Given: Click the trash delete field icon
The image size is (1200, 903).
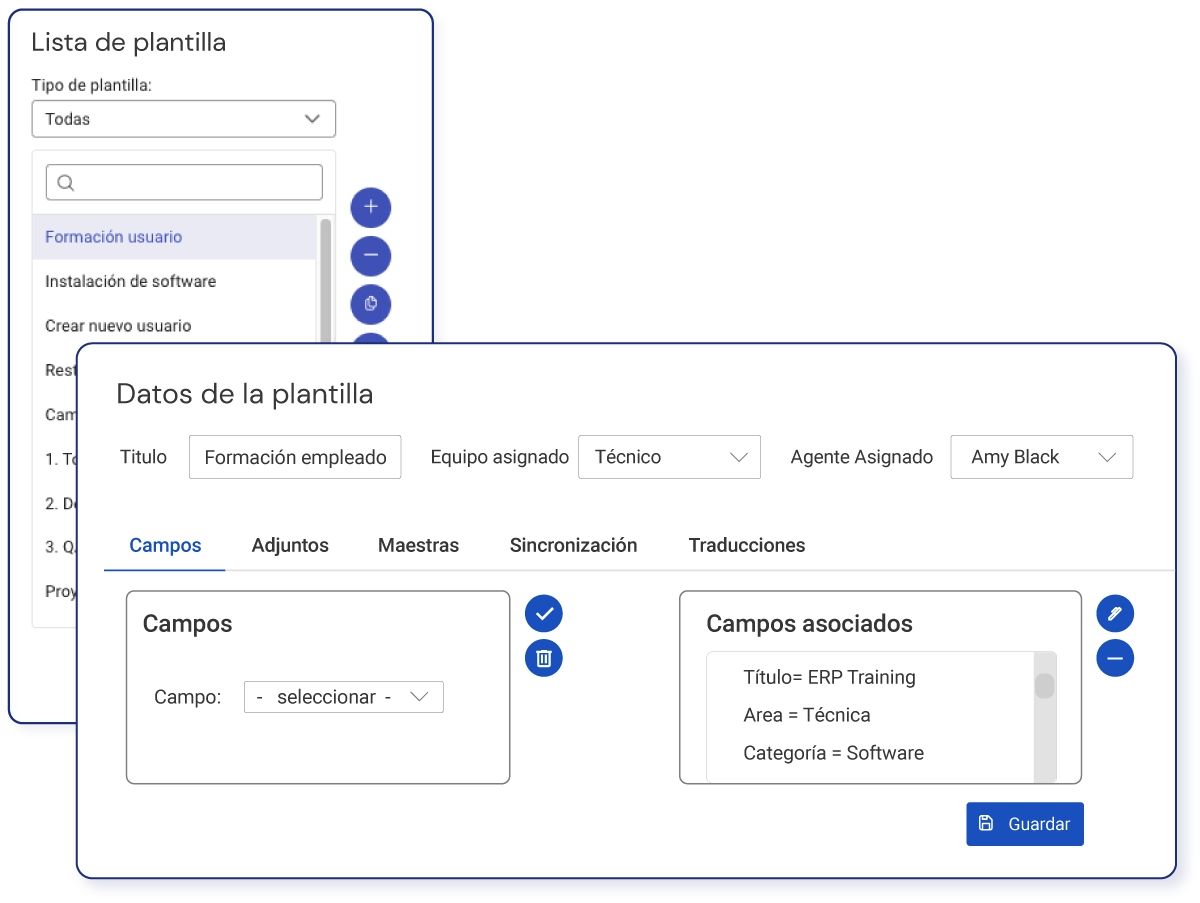Looking at the screenshot, I should point(544,658).
